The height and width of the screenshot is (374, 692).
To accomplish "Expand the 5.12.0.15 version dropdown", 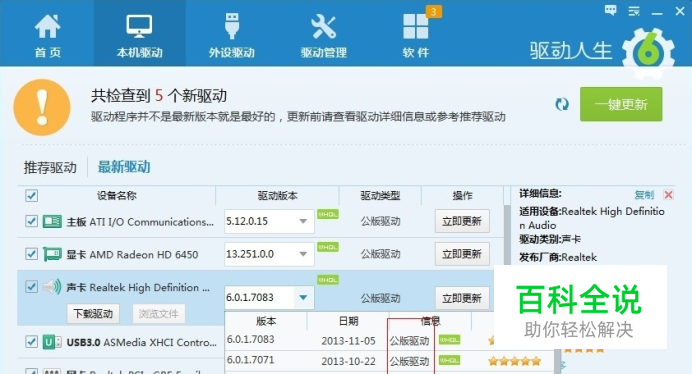I will point(303,221).
